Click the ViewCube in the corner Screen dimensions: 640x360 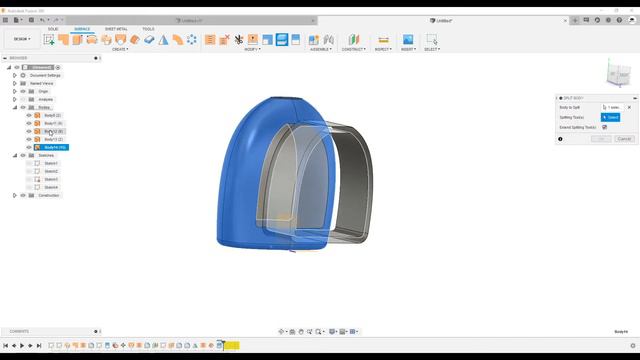[x=619, y=74]
